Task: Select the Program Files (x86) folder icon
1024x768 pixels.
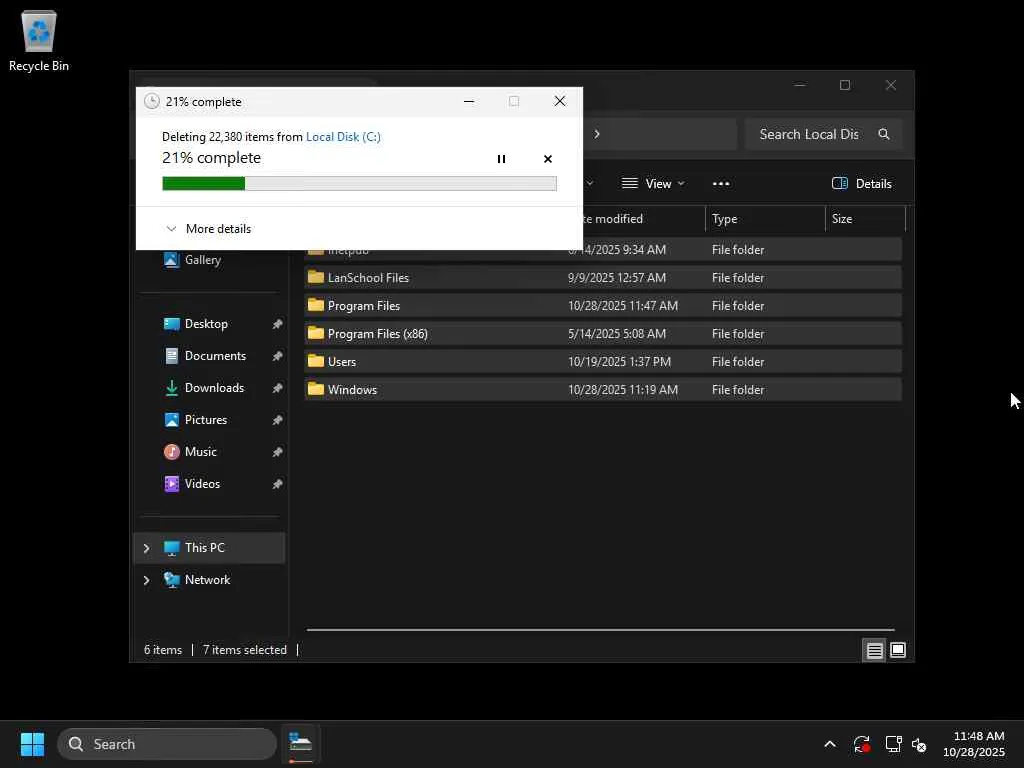Action: [x=315, y=333]
